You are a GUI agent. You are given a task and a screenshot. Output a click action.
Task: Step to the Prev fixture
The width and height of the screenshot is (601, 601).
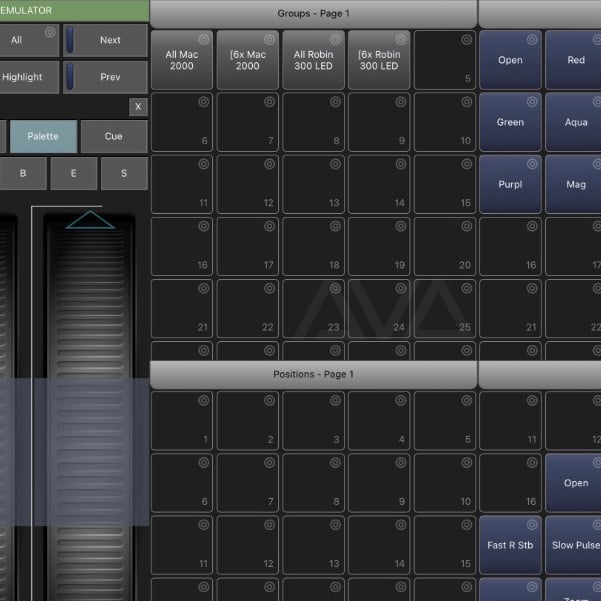pyautogui.click(x=106, y=77)
